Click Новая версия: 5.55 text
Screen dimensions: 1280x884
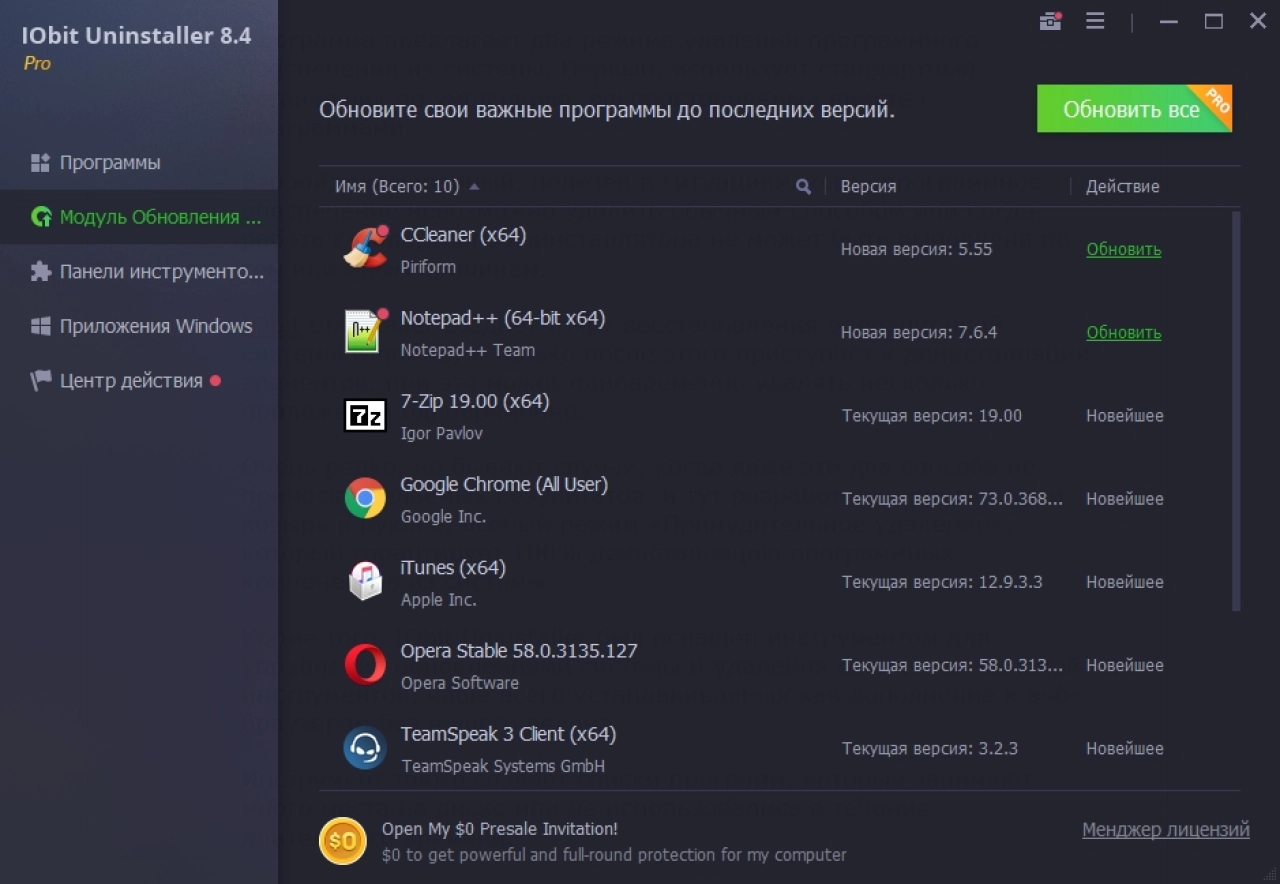pyautogui.click(x=916, y=249)
